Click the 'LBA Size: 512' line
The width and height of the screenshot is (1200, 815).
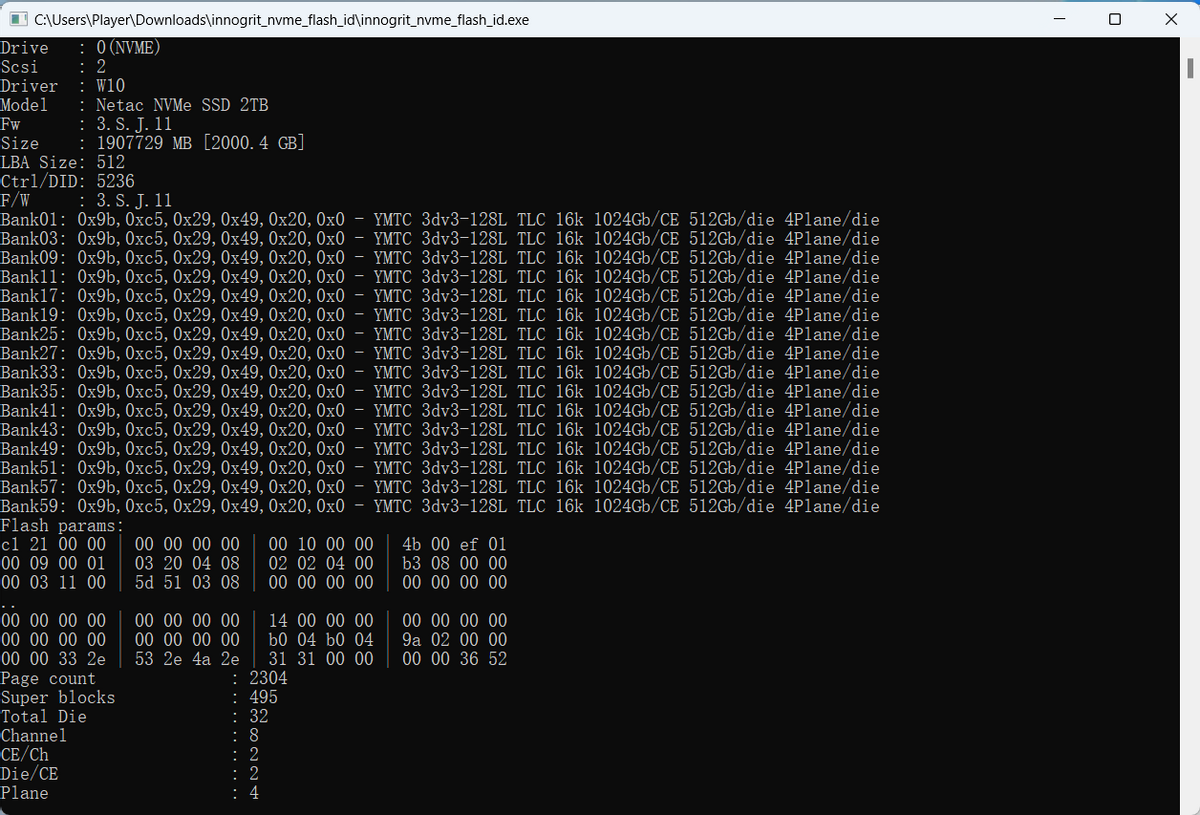(x=62, y=162)
